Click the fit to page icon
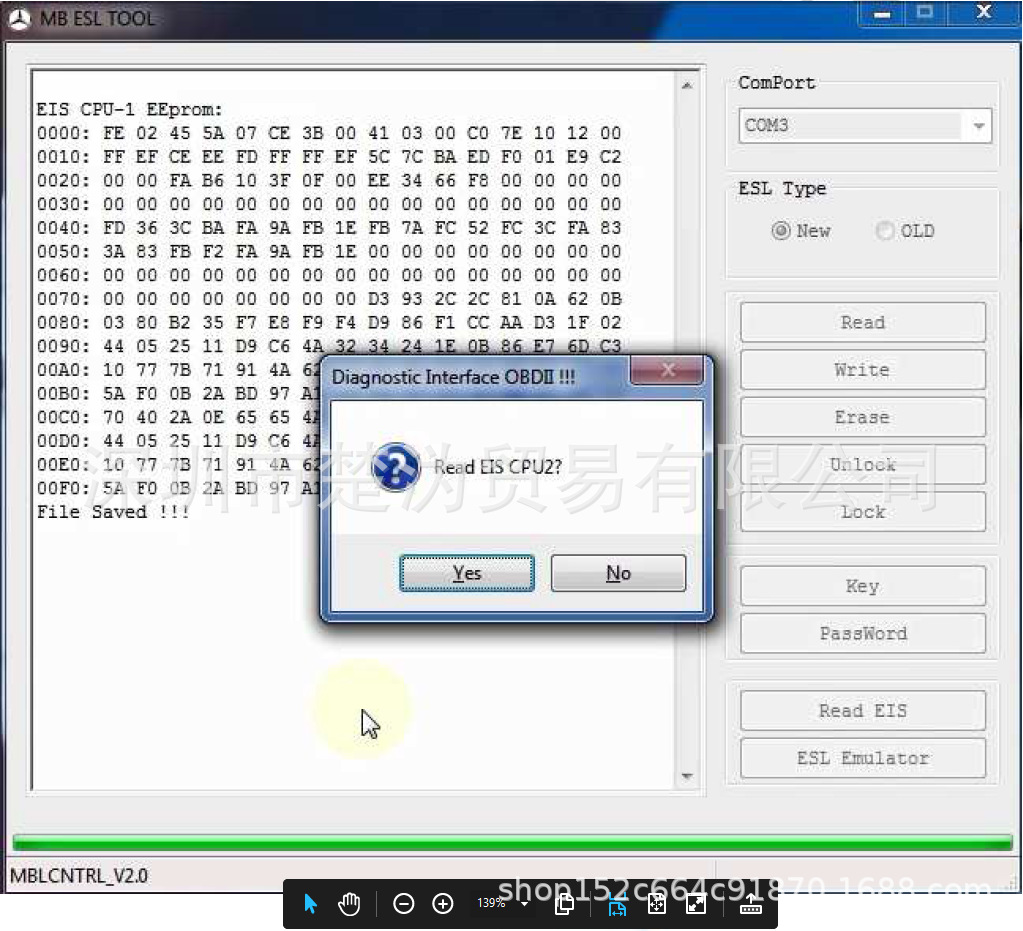 point(657,904)
